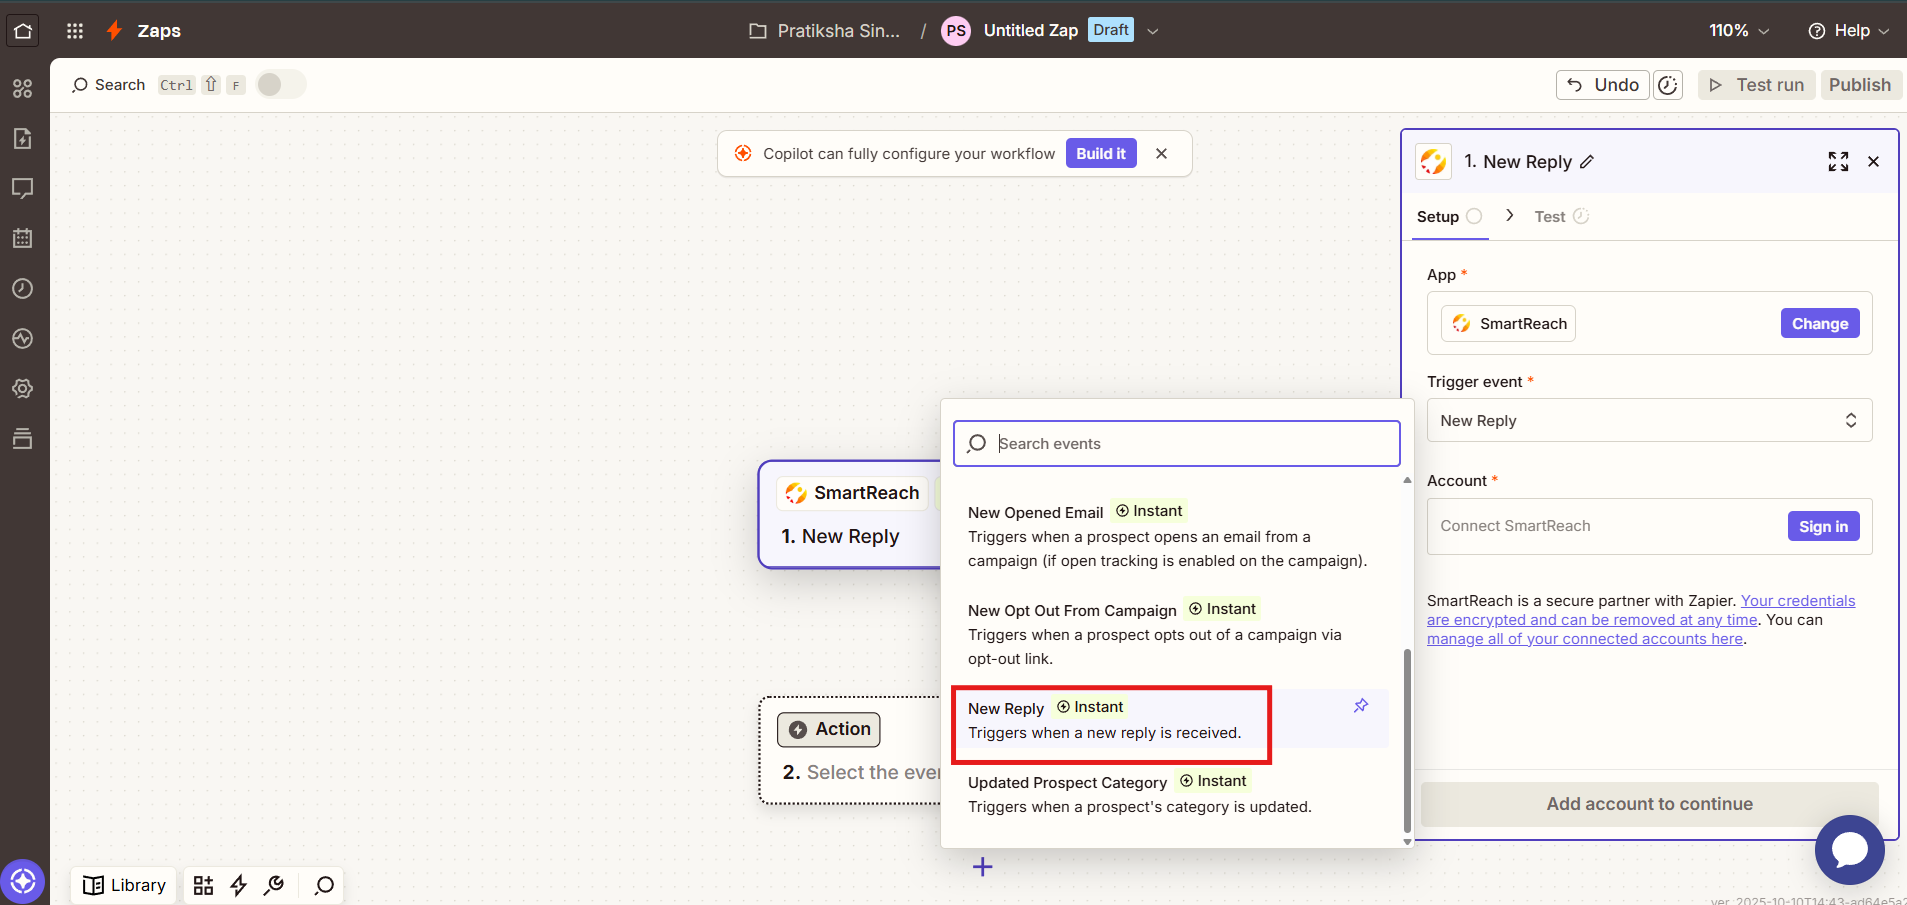The image size is (1907, 905).
Task: Open the left sidebar history clock icon
Action: tap(23, 289)
